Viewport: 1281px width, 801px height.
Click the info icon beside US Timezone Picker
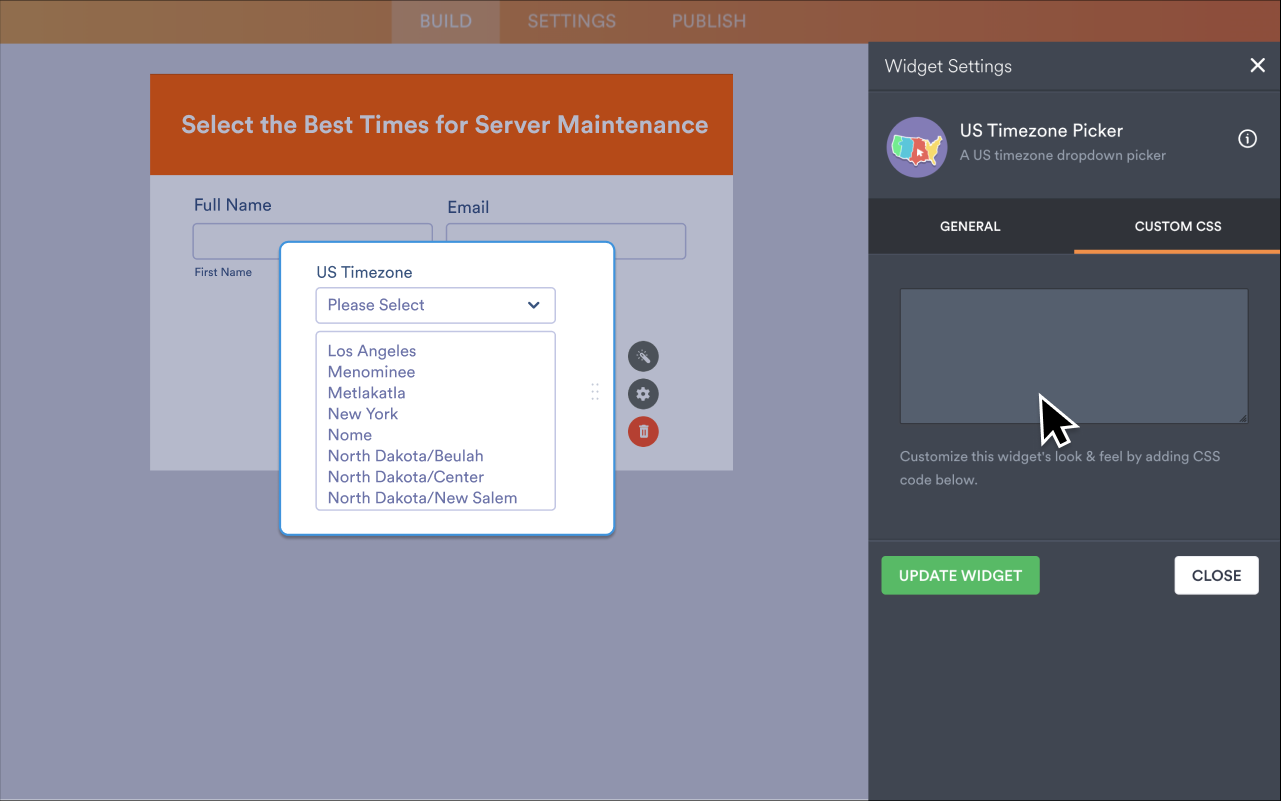1247,139
